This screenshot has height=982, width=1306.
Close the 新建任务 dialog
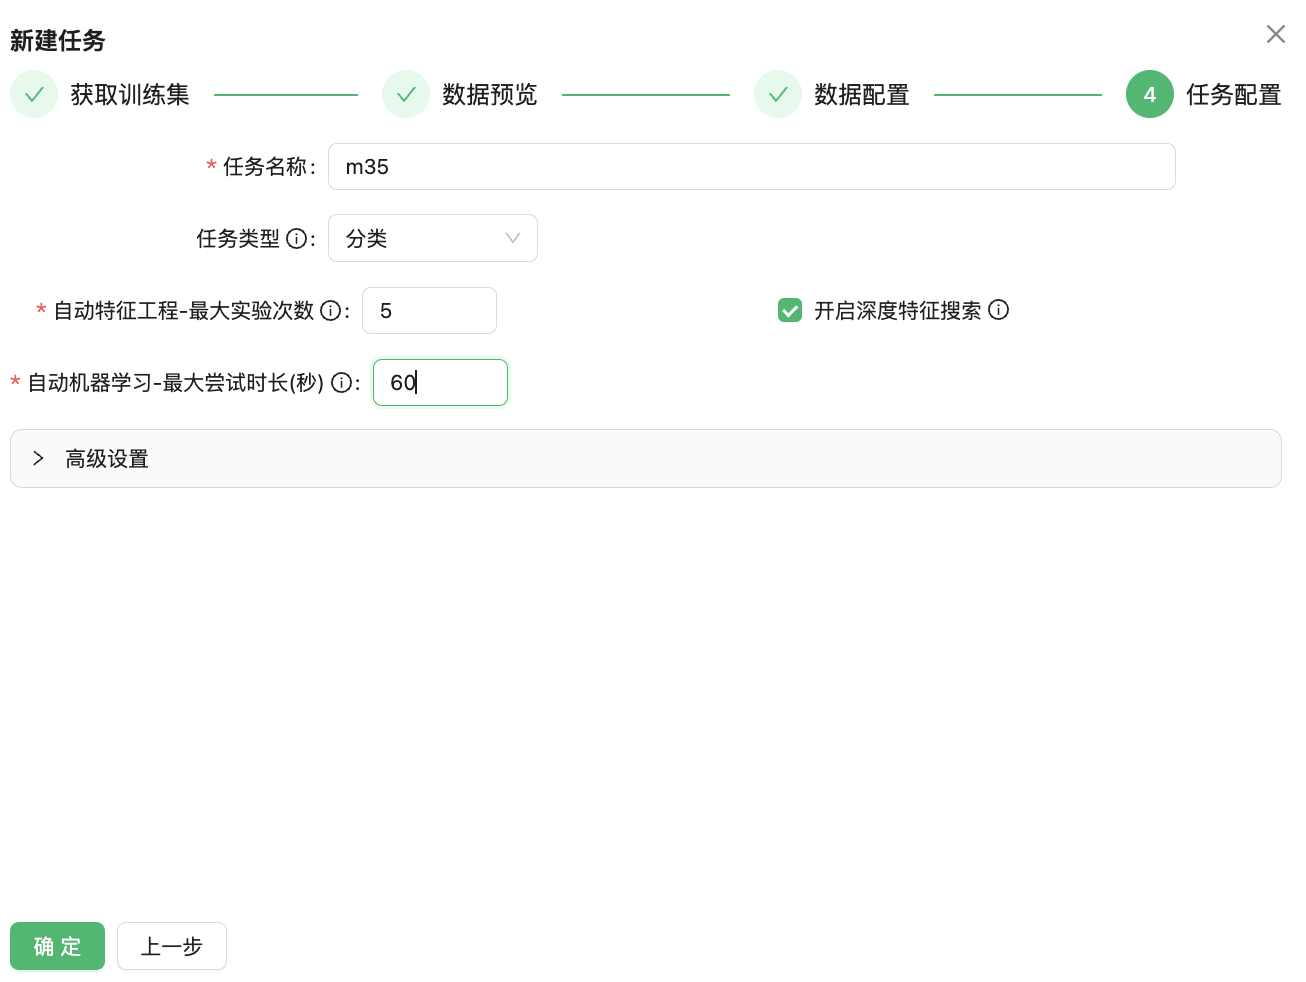(x=1275, y=34)
